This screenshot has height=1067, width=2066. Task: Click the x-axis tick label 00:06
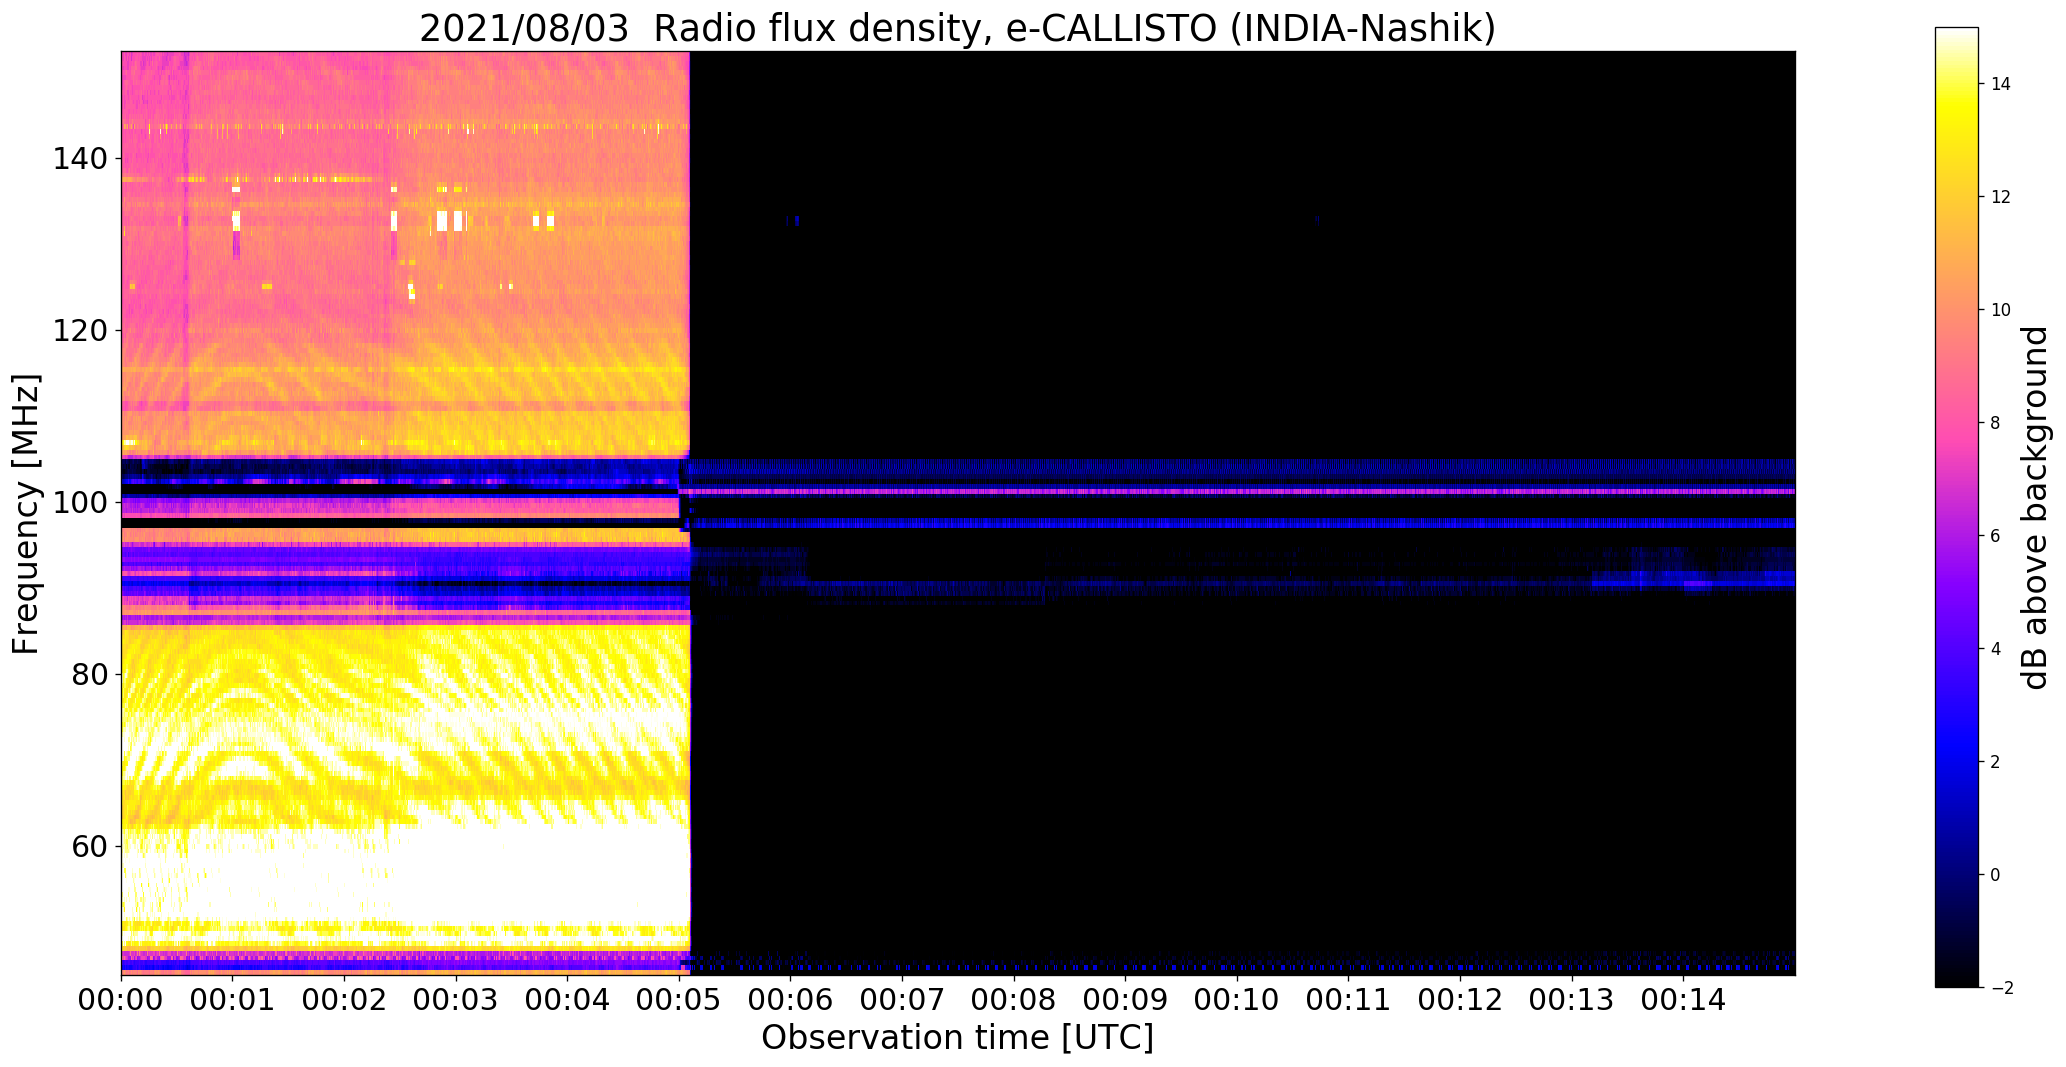(x=791, y=1000)
